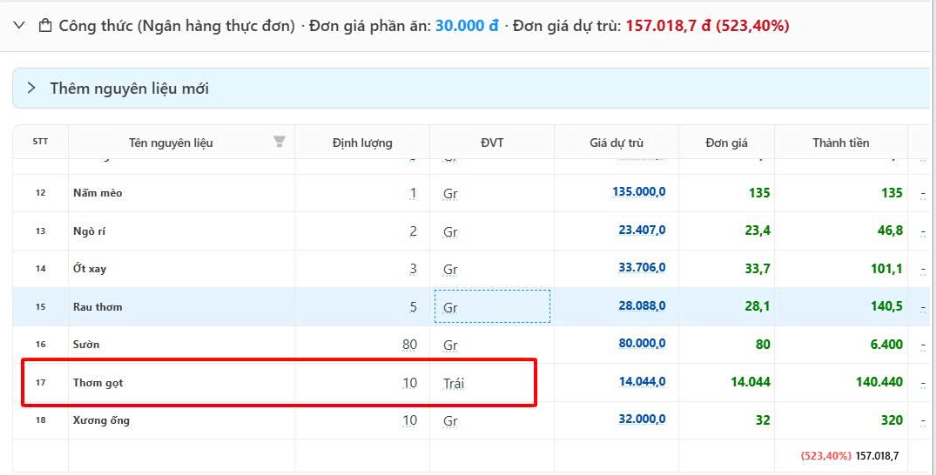
Task: Click row number 15 cell
Action: pos(41,307)
